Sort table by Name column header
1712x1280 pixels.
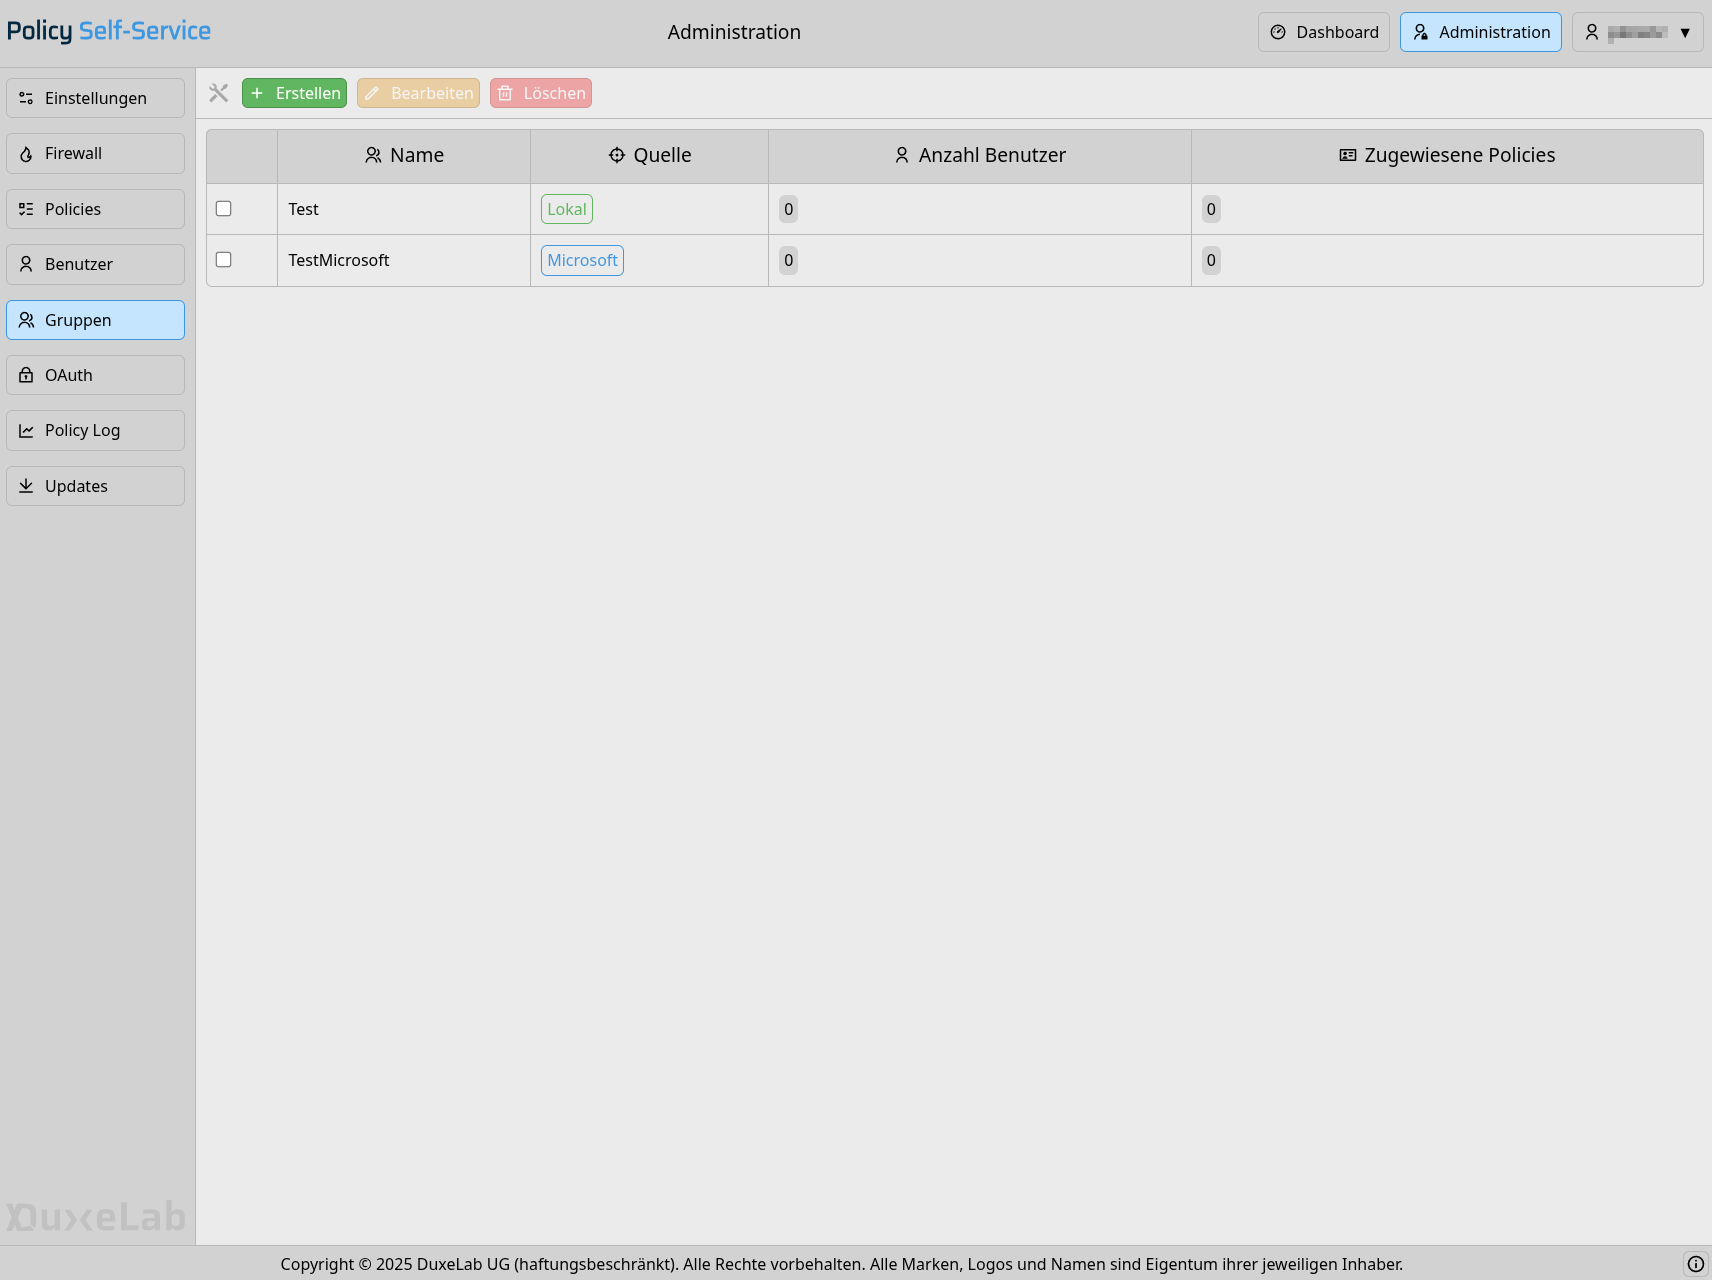pyautogui.click(x=404, y=156)
